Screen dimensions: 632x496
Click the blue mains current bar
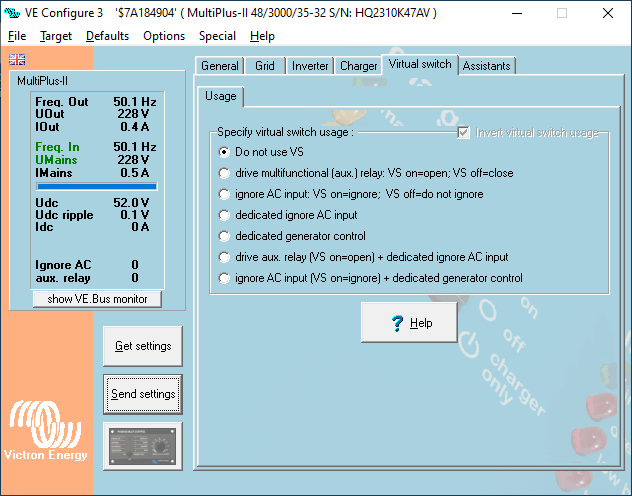coord(97,186)
